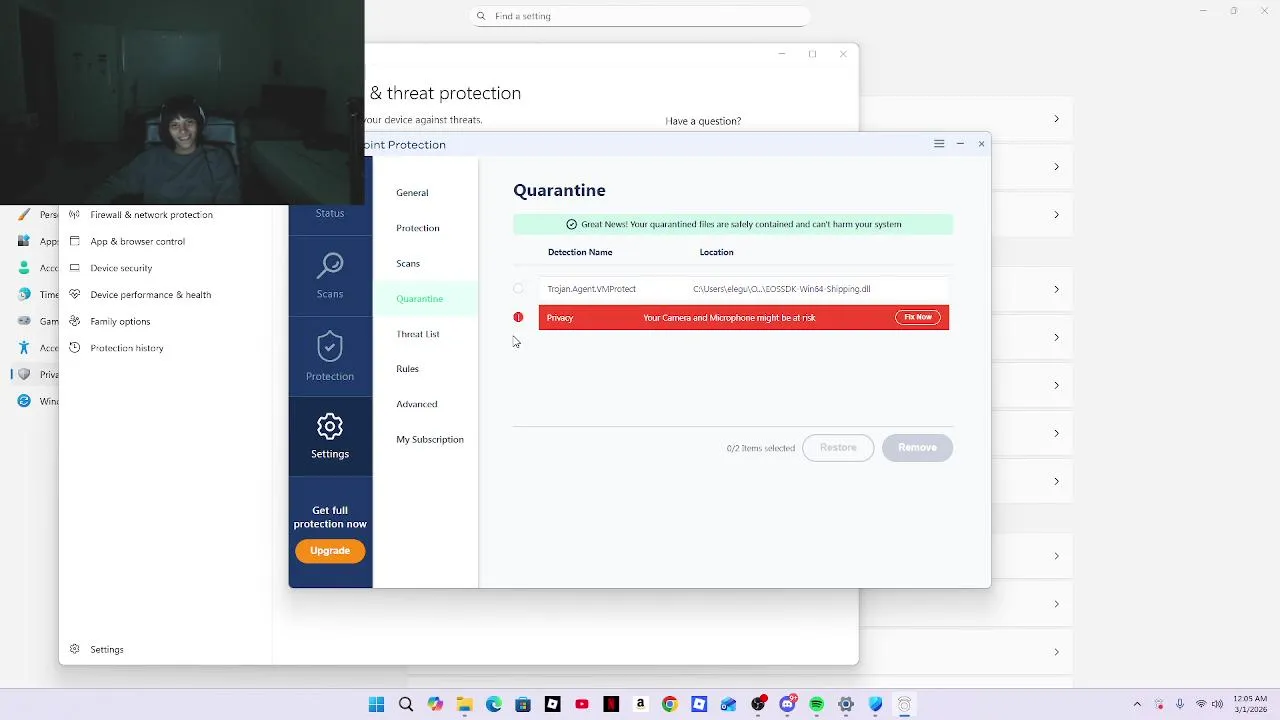Click the Gaming controller icon in Settings sidebar
The width and height of the screenshot is (1280, 720).
coord(24,321)
